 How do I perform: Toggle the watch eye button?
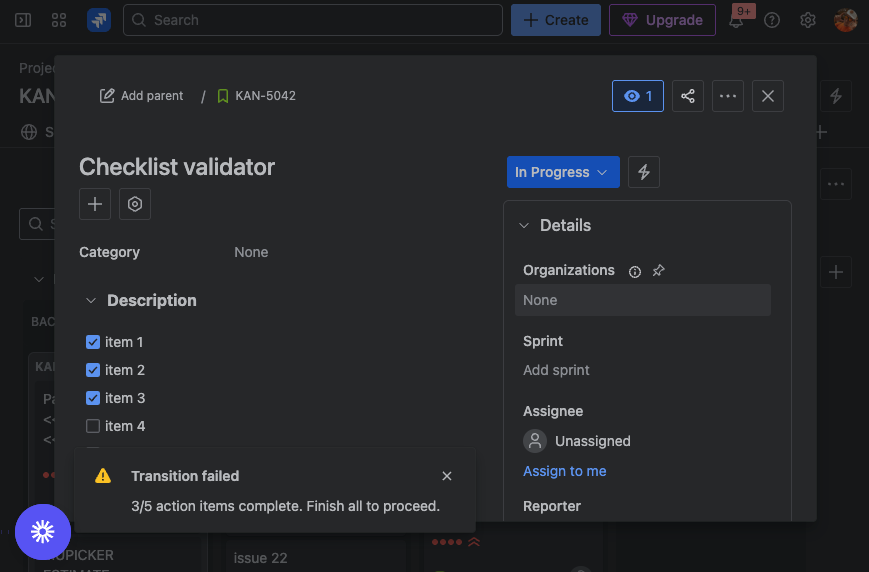[638, 96]
